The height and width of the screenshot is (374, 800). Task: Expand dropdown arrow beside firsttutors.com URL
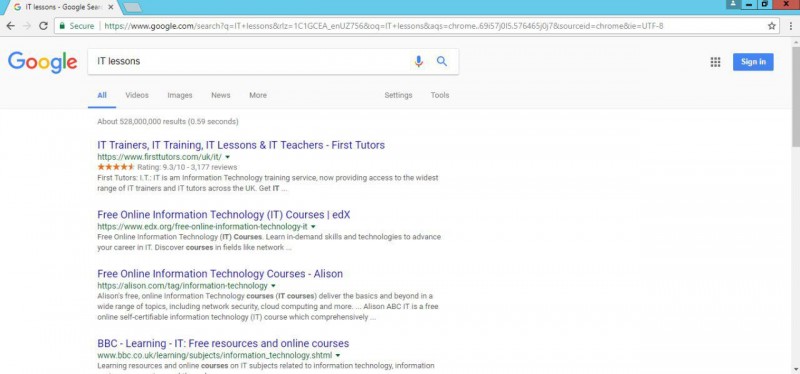pyautogui.click(x=228, y=157)
